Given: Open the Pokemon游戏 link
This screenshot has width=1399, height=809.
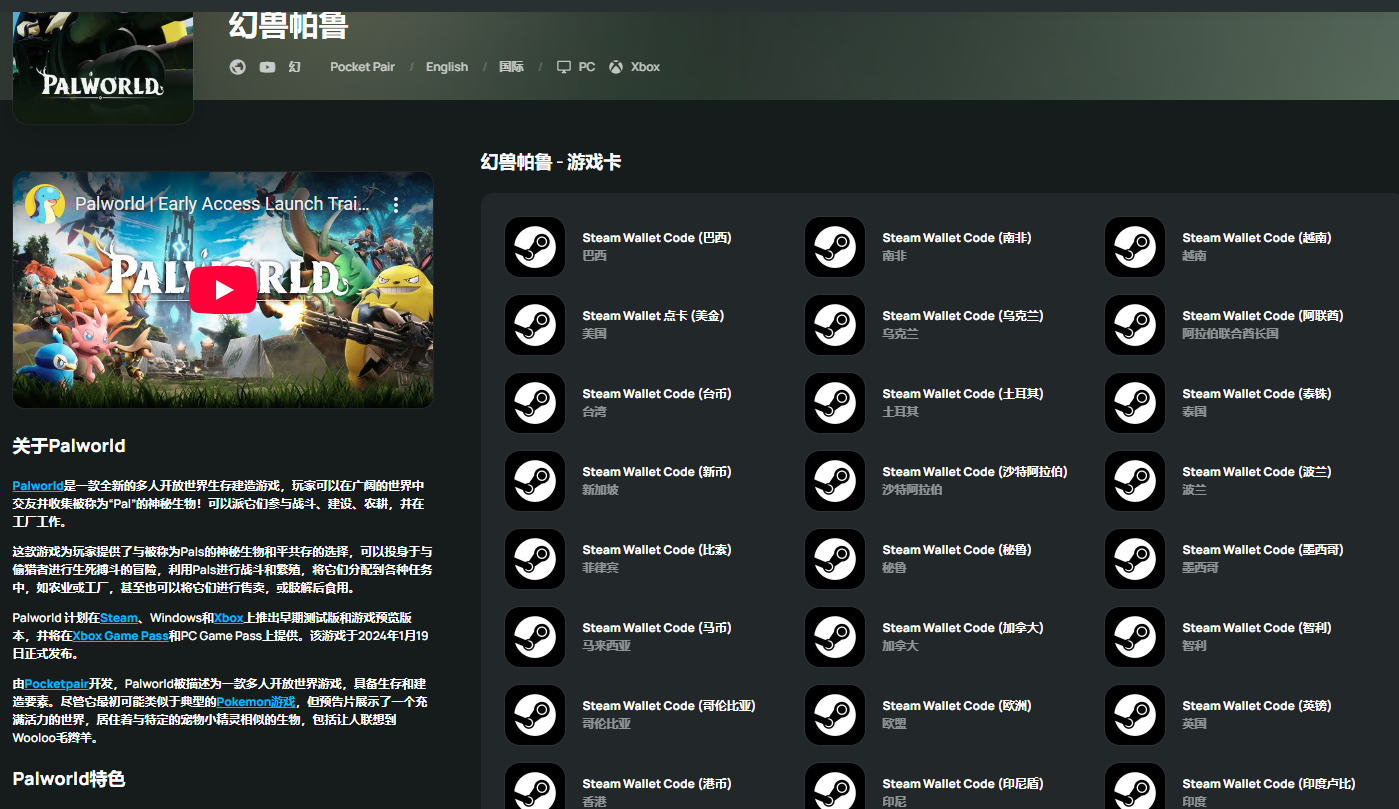Looking at the screenshot, I should point(256,702).
